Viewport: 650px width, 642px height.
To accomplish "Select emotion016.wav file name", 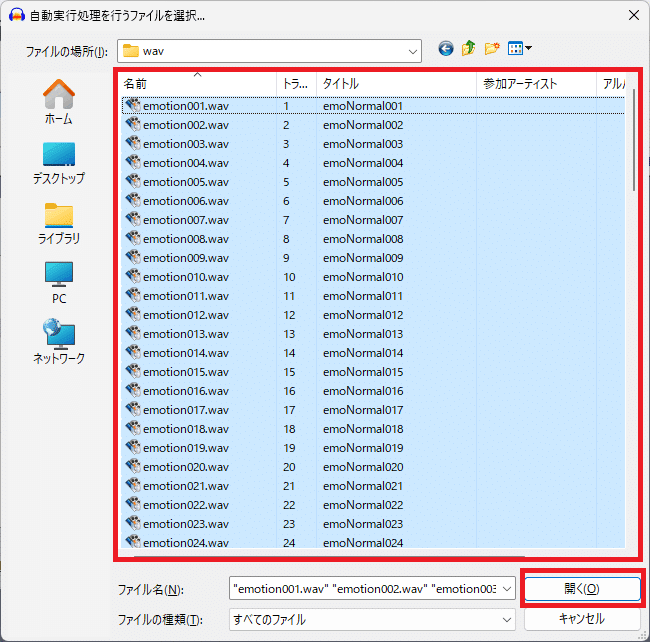I will 186,391.
